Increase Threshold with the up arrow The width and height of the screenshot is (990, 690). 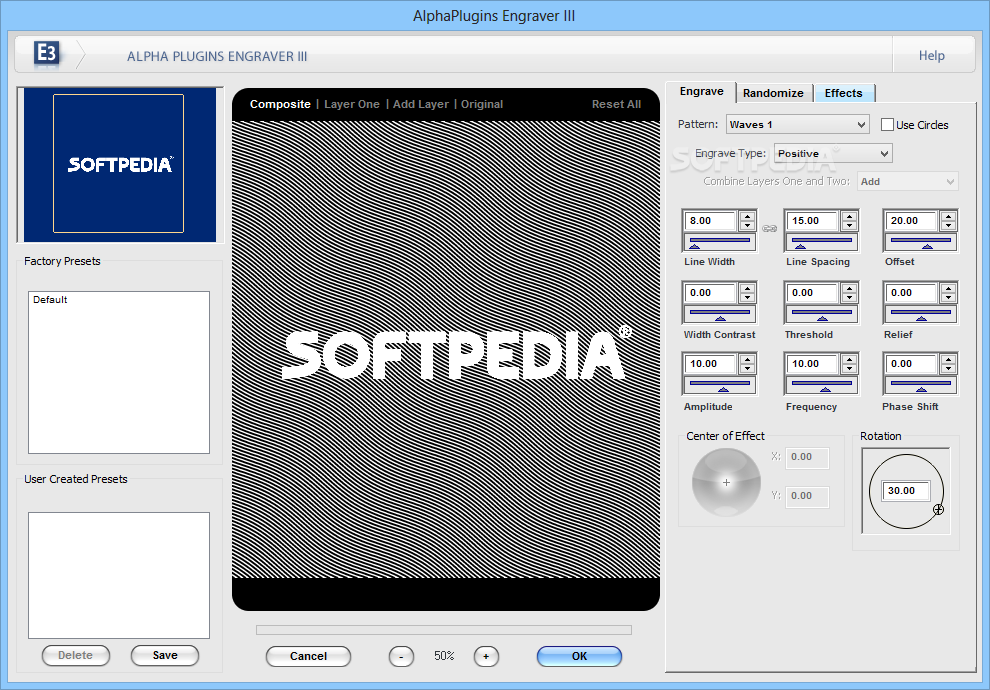849,288
